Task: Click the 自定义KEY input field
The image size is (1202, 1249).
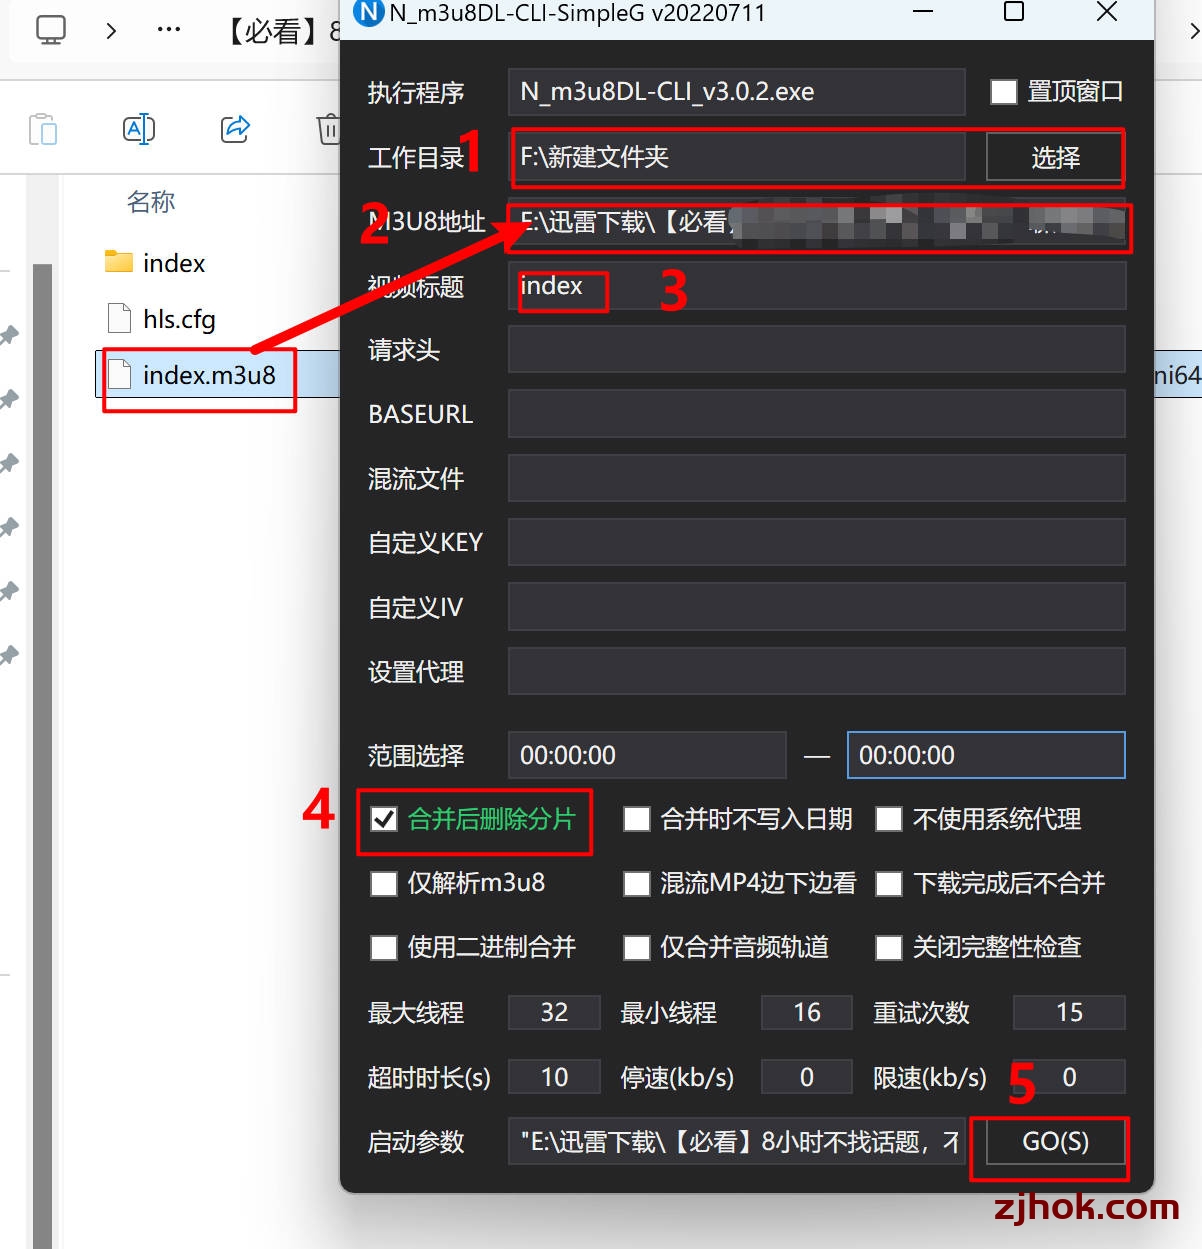Action: [817, 543]
